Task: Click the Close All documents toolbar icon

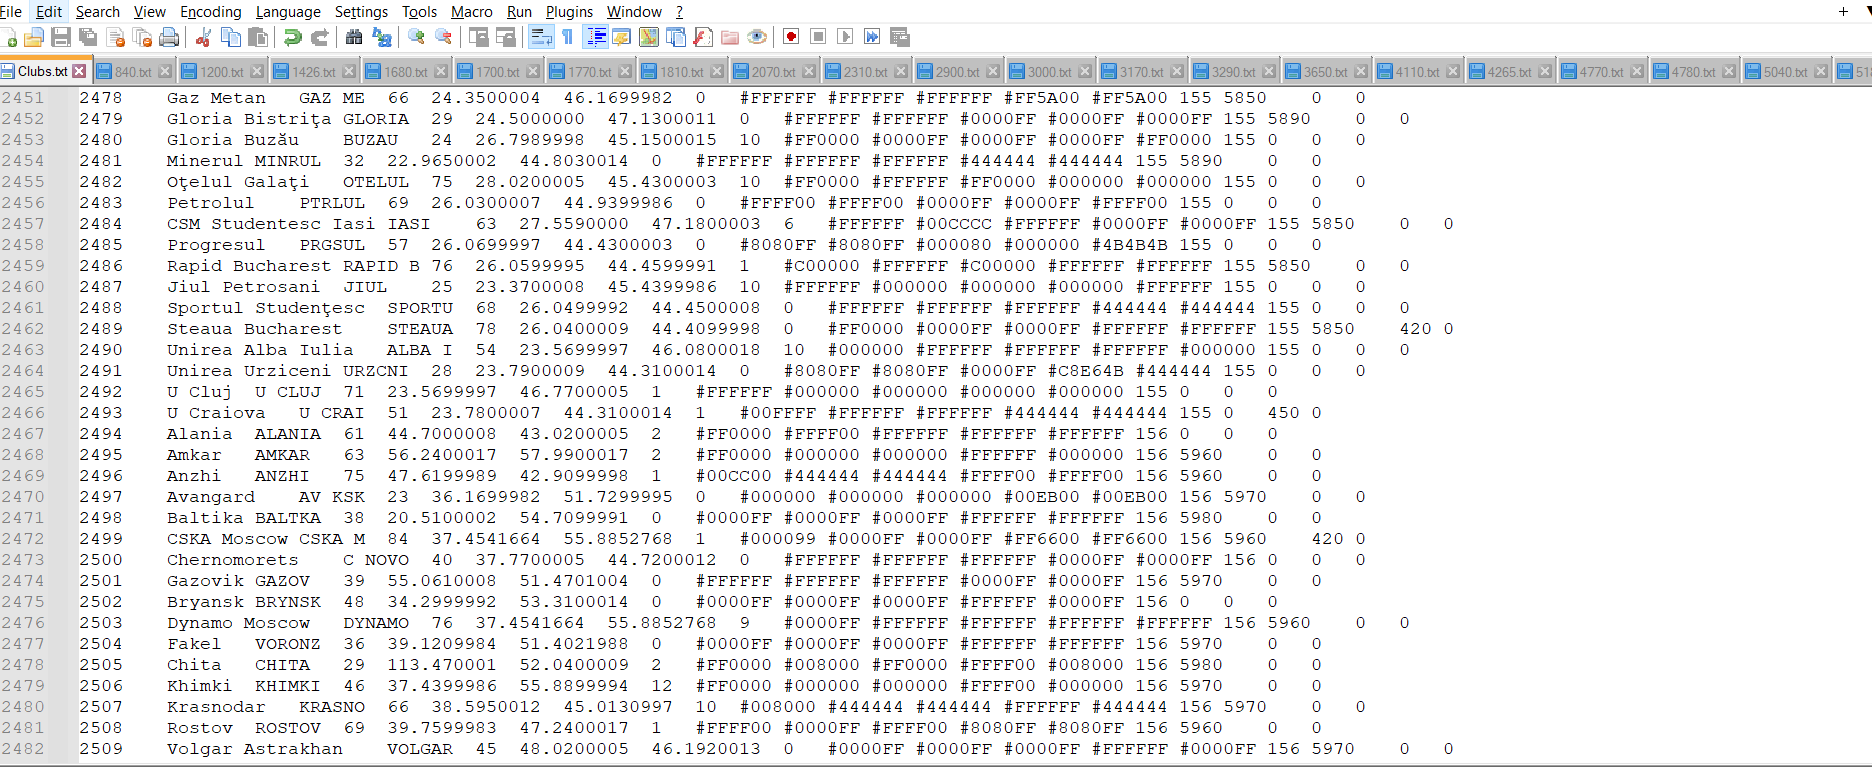Action: coord(143,38)
